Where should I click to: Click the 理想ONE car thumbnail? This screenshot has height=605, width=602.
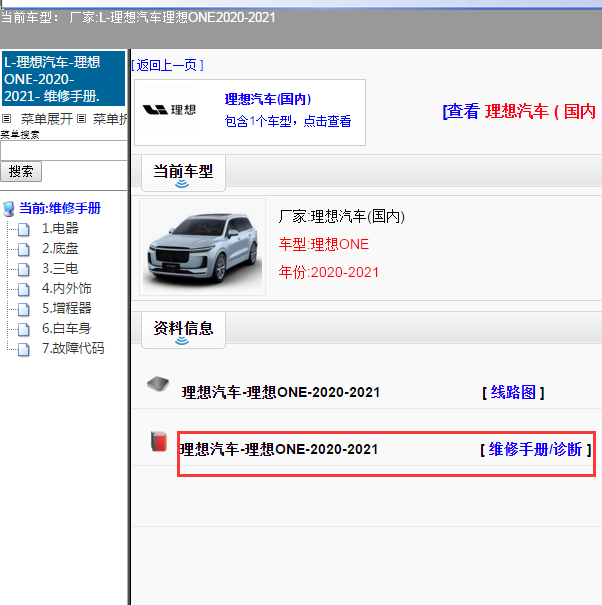pyautogui.click(x=202, y=247)
